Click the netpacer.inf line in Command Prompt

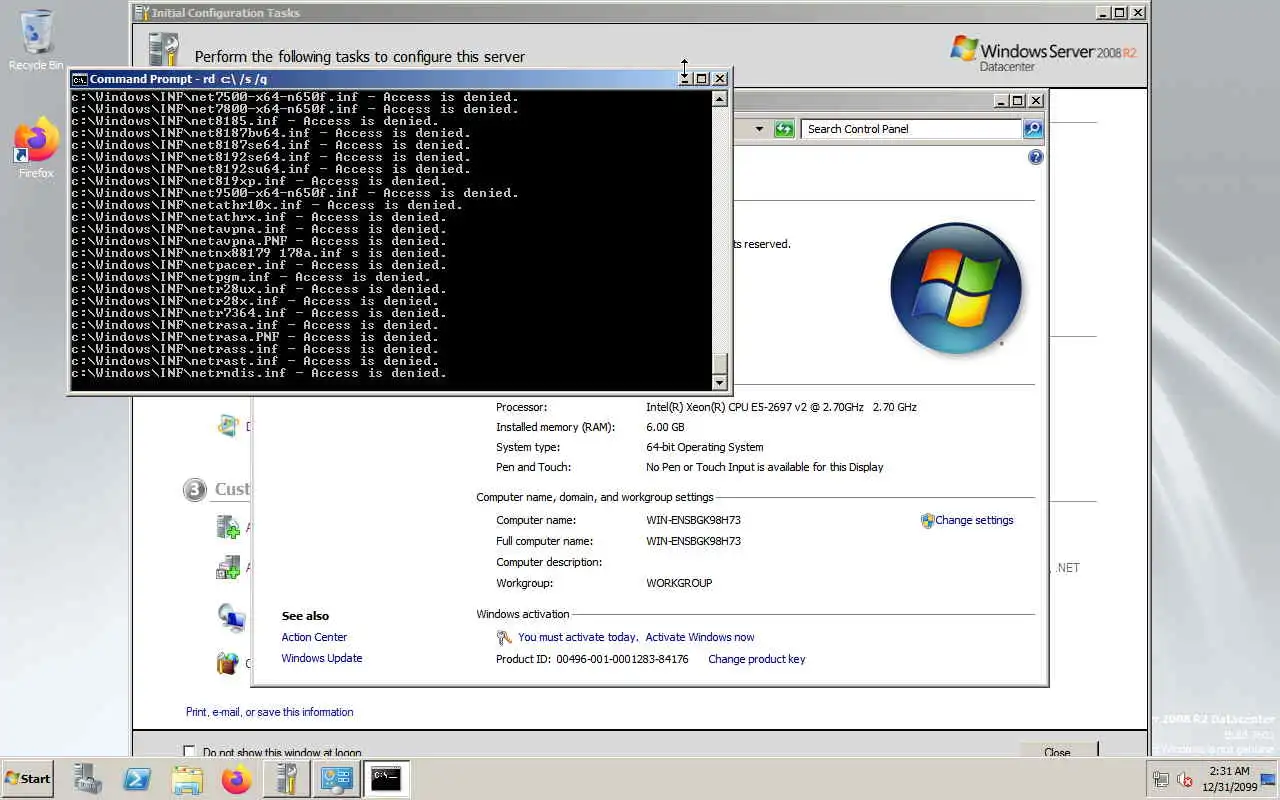point(259,265)
